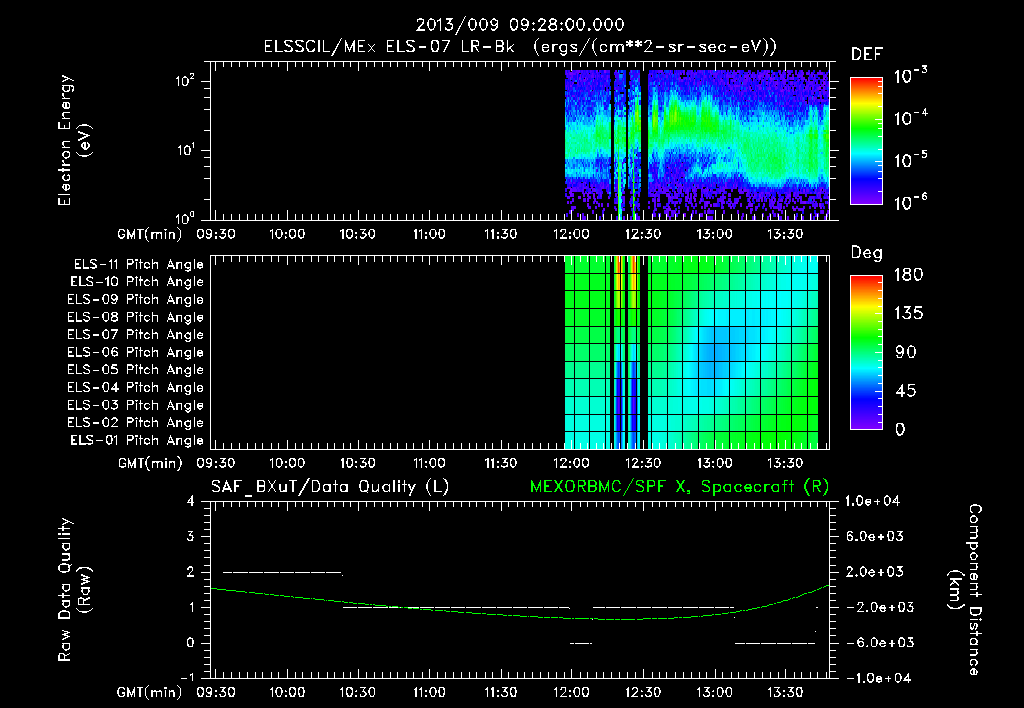Click the 1.0e+04 label on the right axis

coord(872,502)
